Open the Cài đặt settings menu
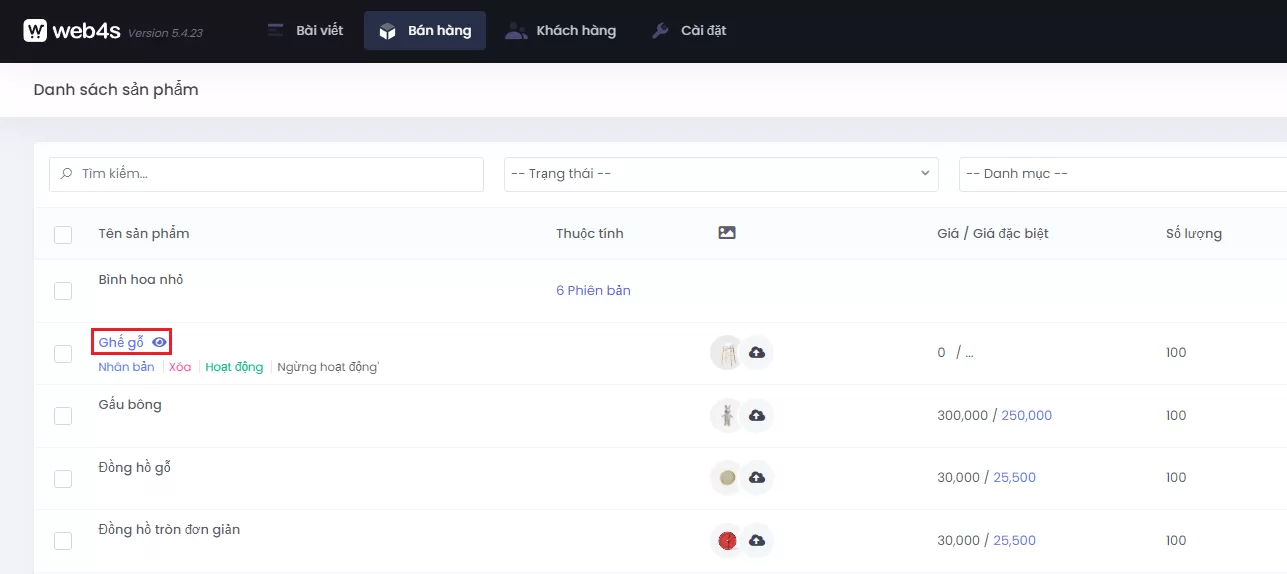This screenshot has width=1287, height=574. (x=689, y=31)
